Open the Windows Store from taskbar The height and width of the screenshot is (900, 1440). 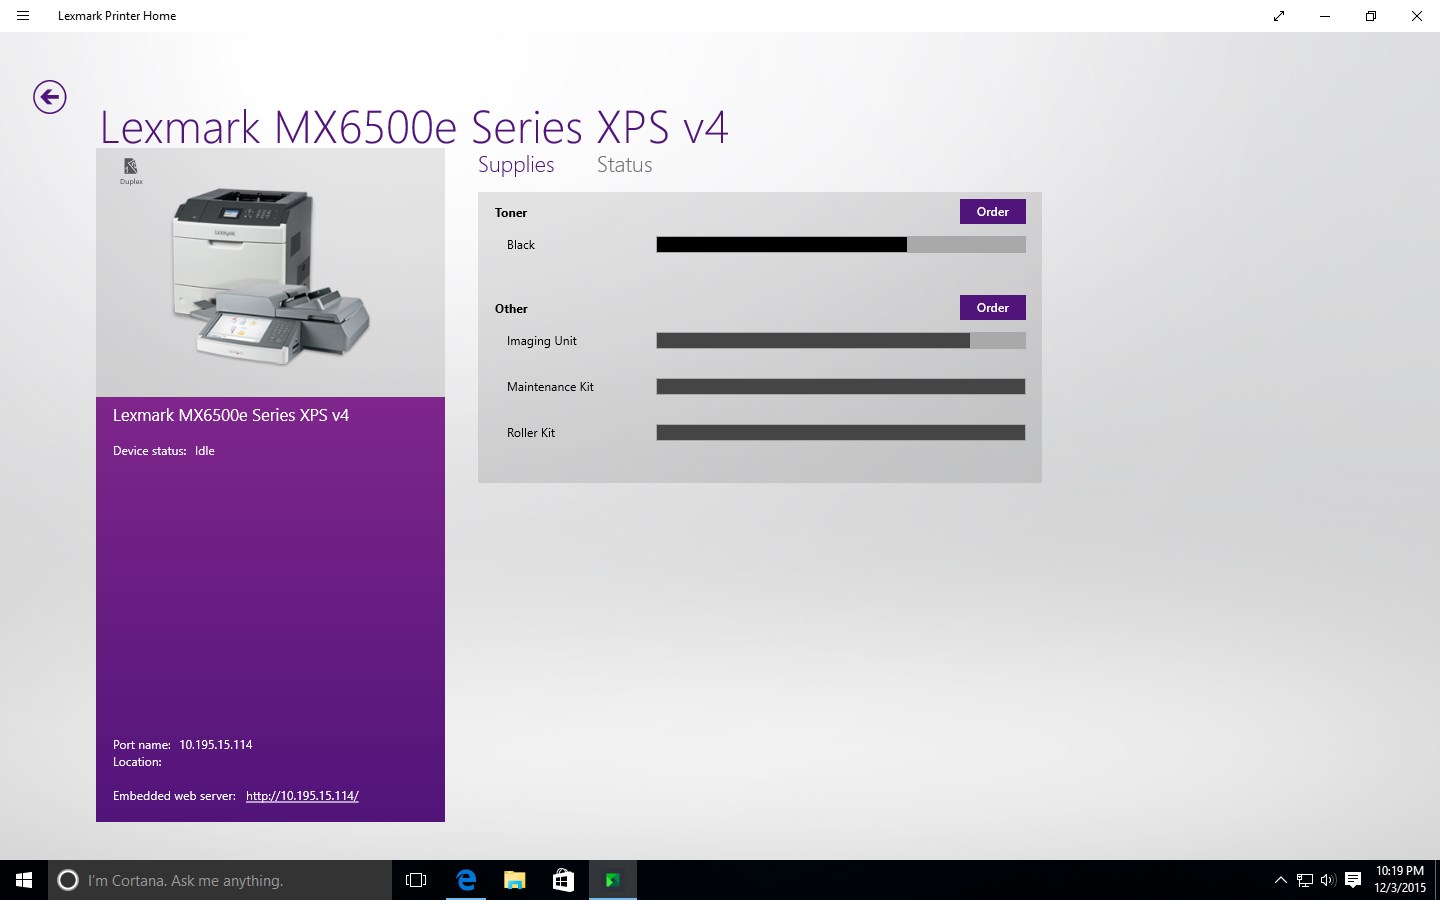point(563,880)
